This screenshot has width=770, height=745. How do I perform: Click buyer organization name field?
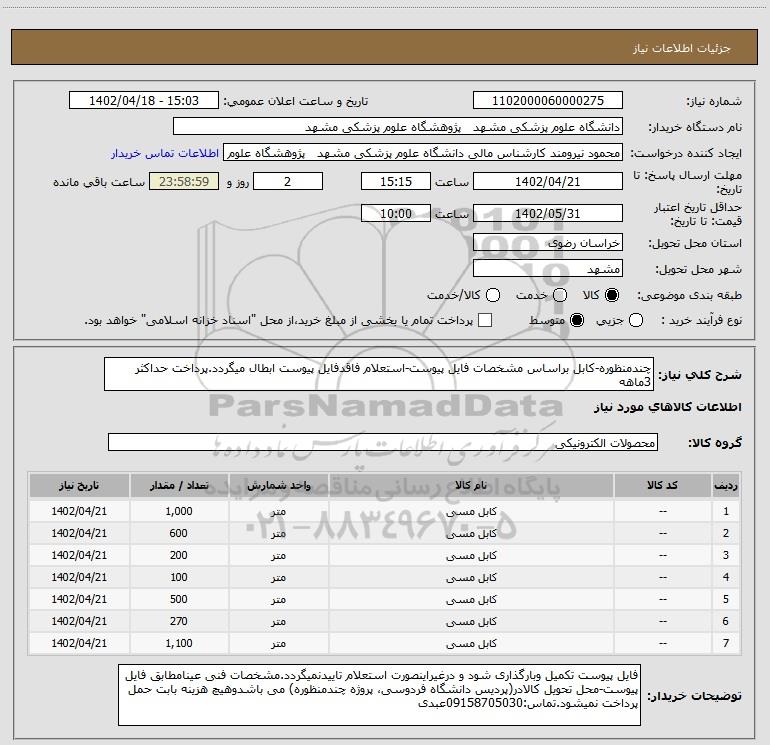pyautogui.click(x=398, y=127)
